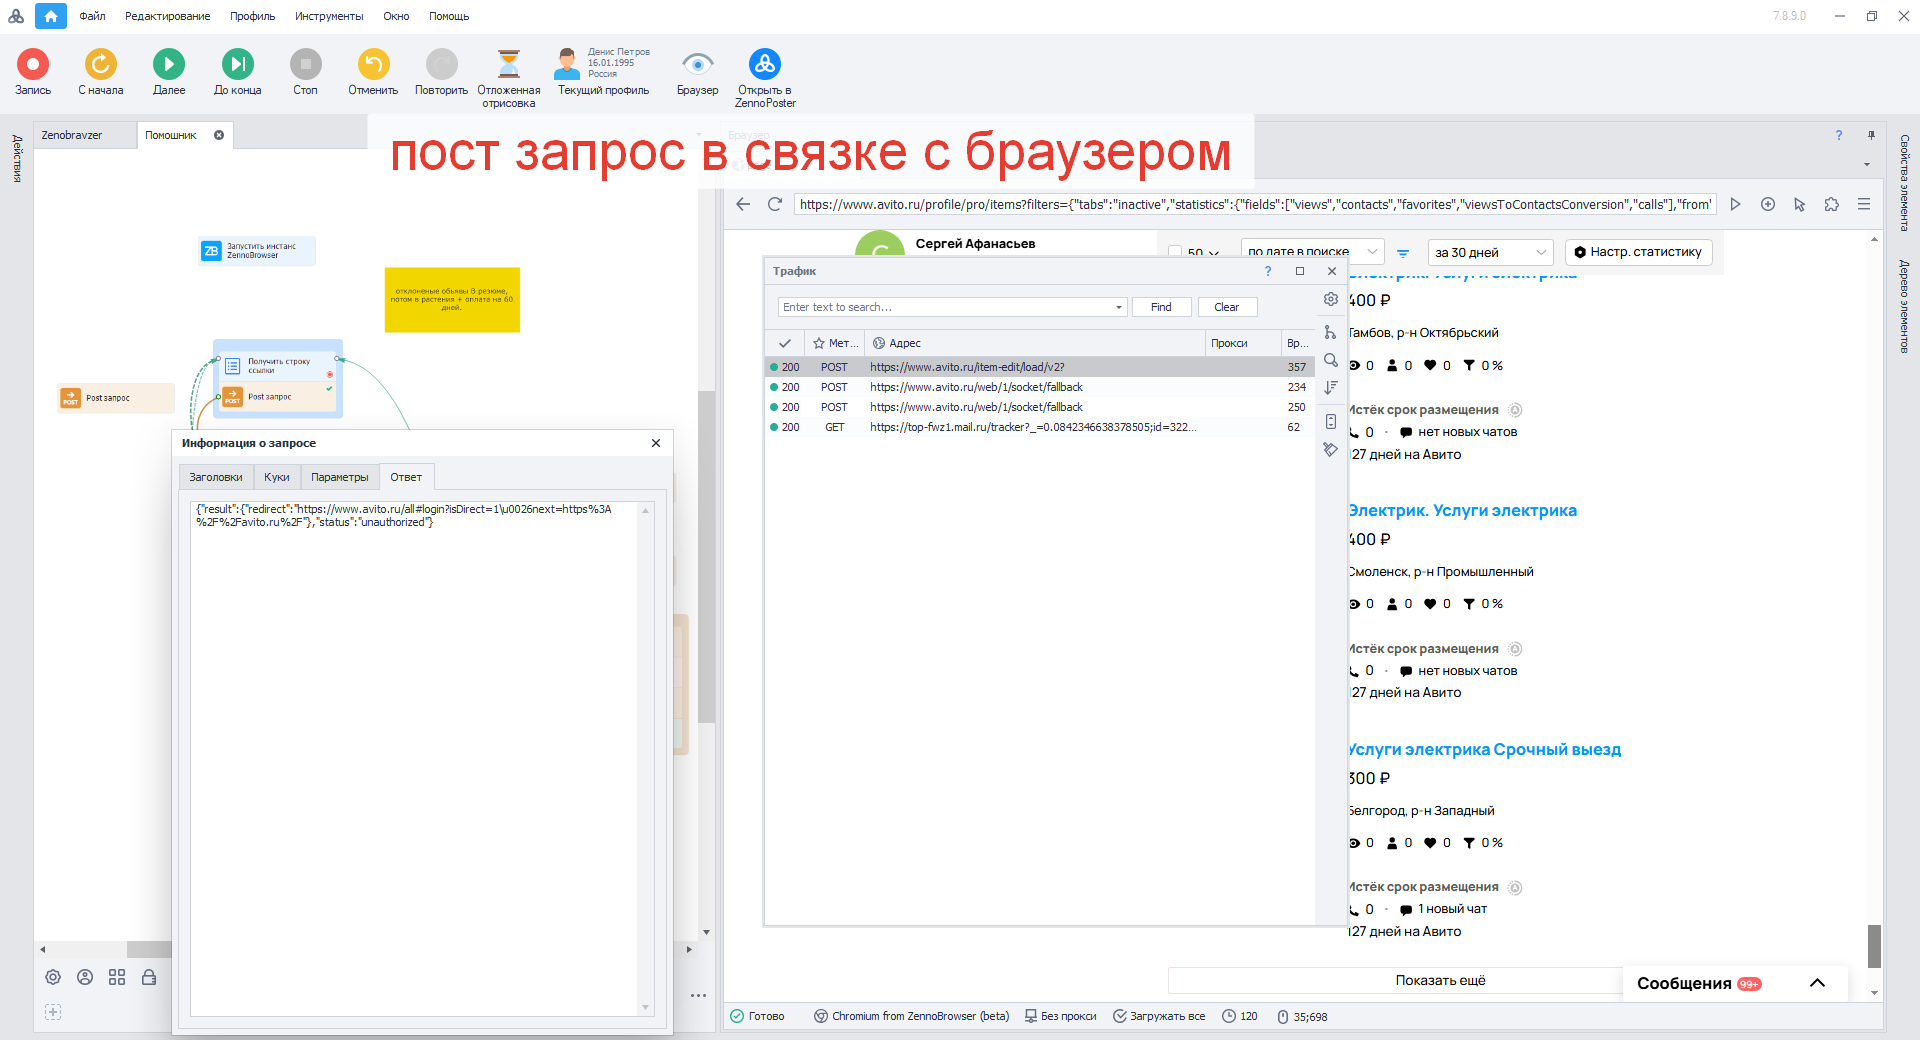Switch to the Zenobravzer project tab
1920x1040 pixels.
tap(84, 135)
